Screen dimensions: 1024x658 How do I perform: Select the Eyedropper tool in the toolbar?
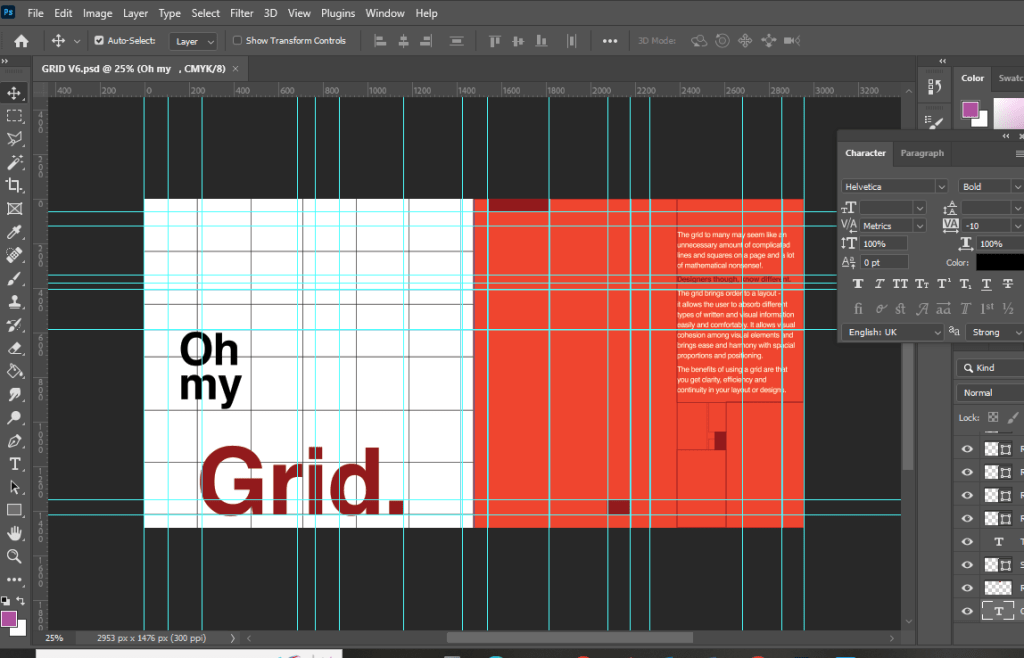[14, 232]
